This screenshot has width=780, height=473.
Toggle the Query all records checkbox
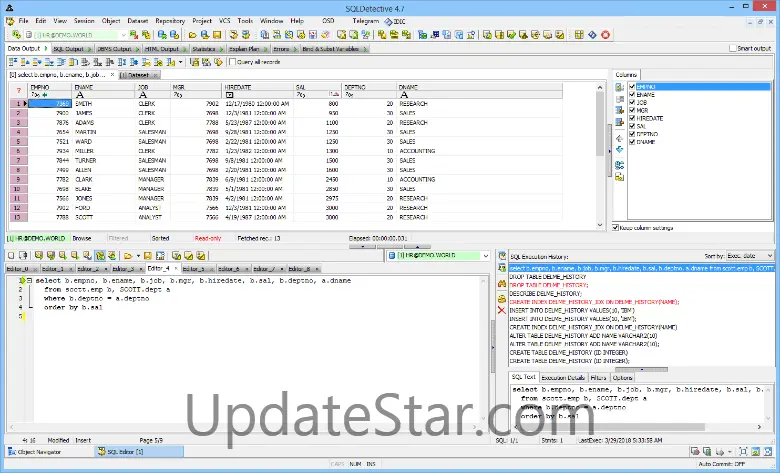[x=232, y=62]
